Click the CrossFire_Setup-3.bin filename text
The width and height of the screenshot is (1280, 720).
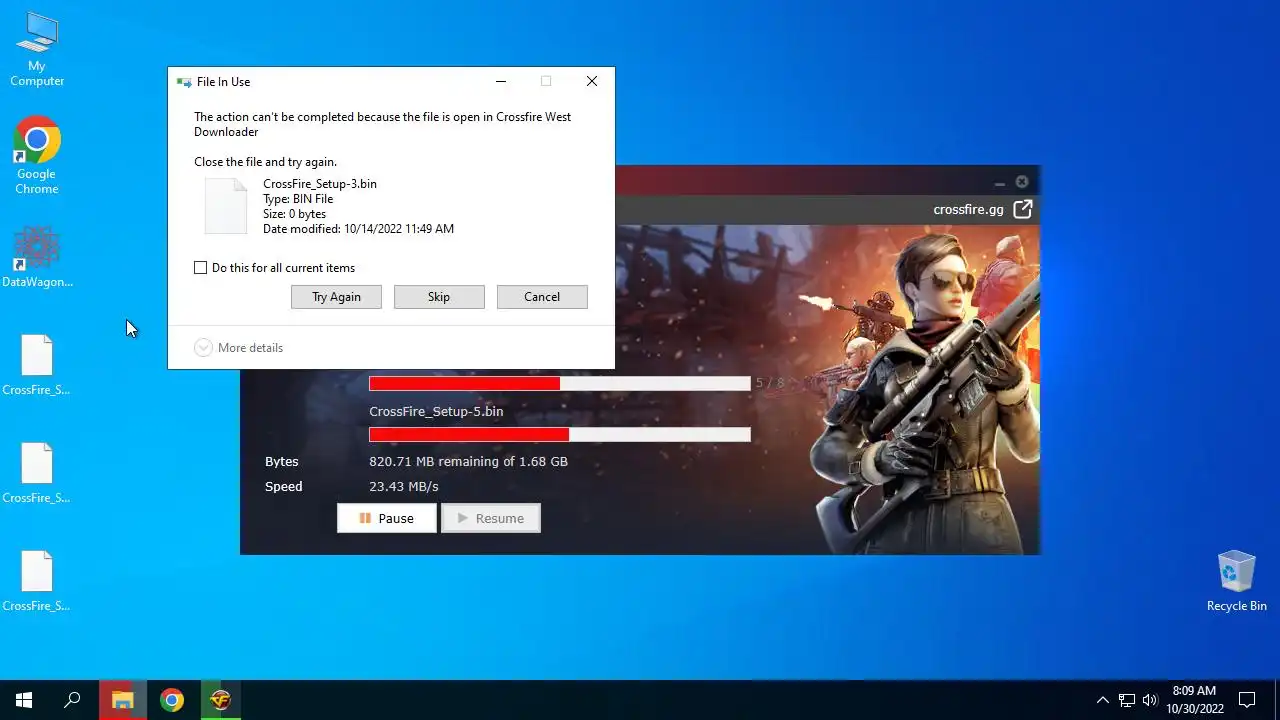[320, 184]
